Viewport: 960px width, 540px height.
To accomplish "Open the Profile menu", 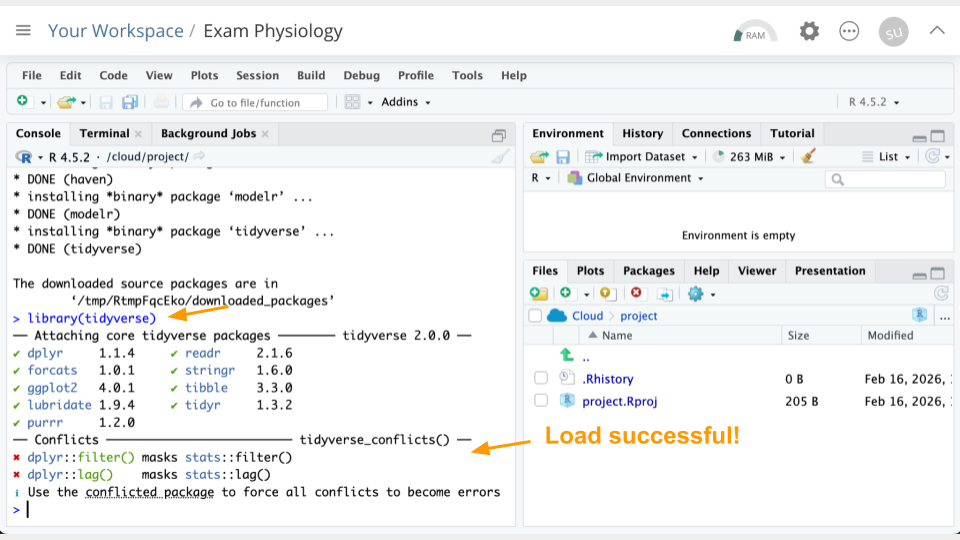I will click(416, 75).
